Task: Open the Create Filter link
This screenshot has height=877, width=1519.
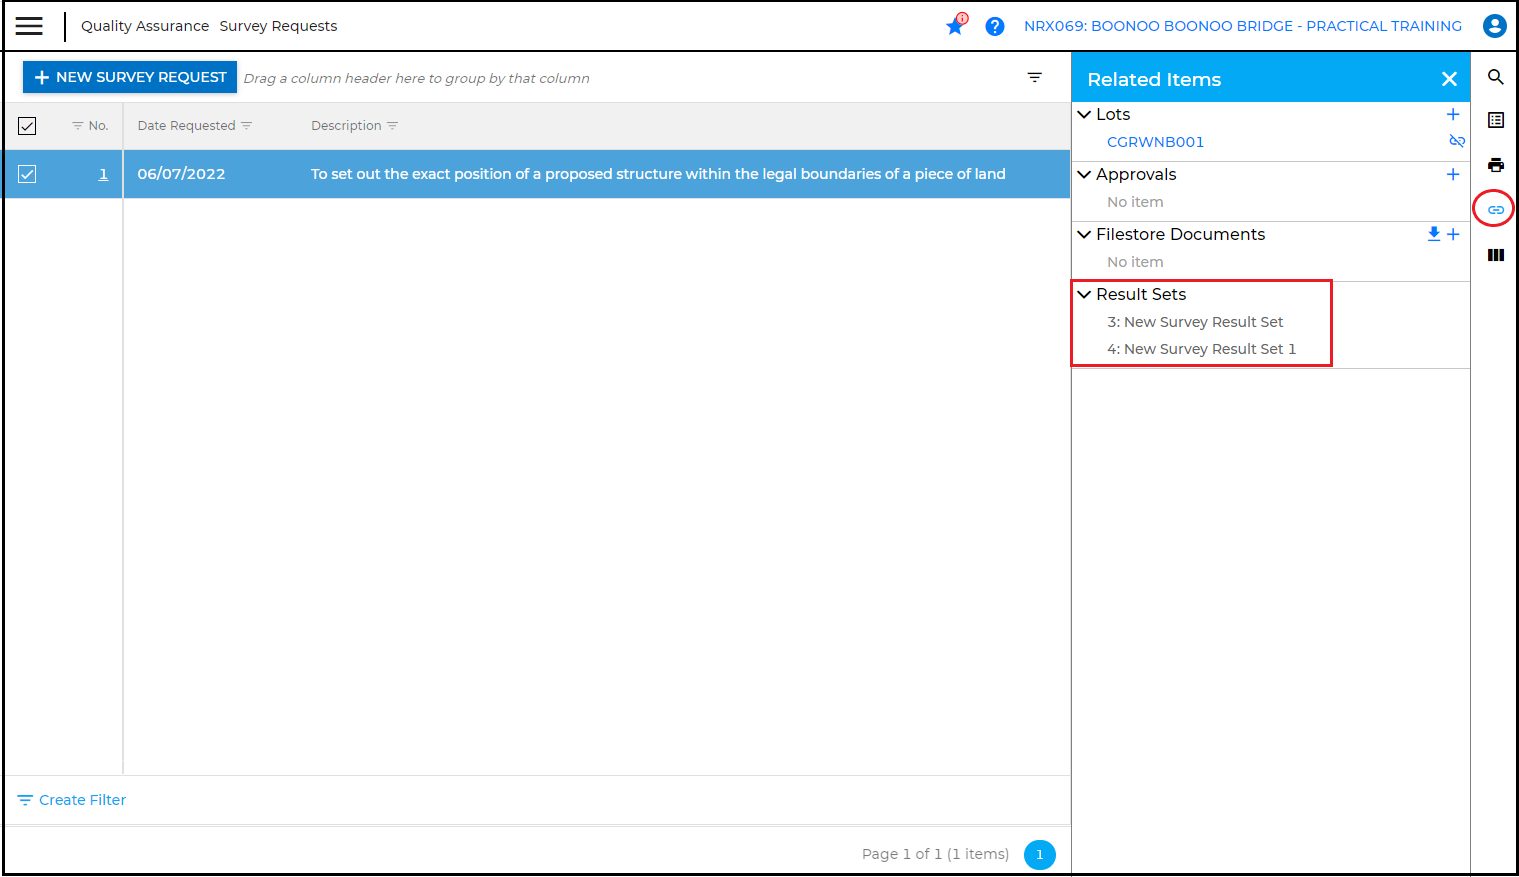Action: pos(72,800)
